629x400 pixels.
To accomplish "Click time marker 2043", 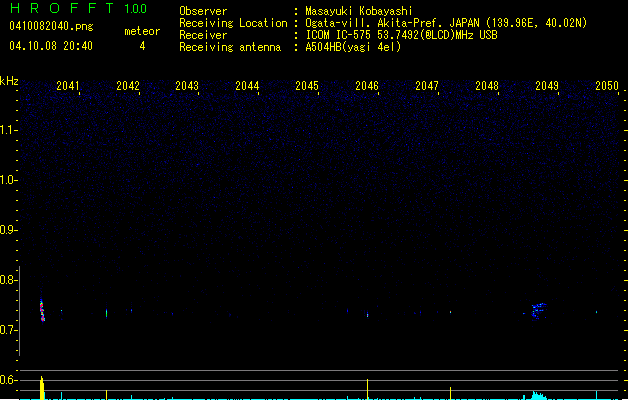I will click(x=187, y=86).
